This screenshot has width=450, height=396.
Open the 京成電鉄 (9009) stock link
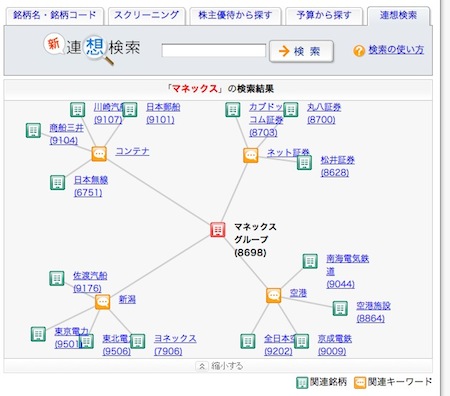pyautogui.click(x=335, y=345)
